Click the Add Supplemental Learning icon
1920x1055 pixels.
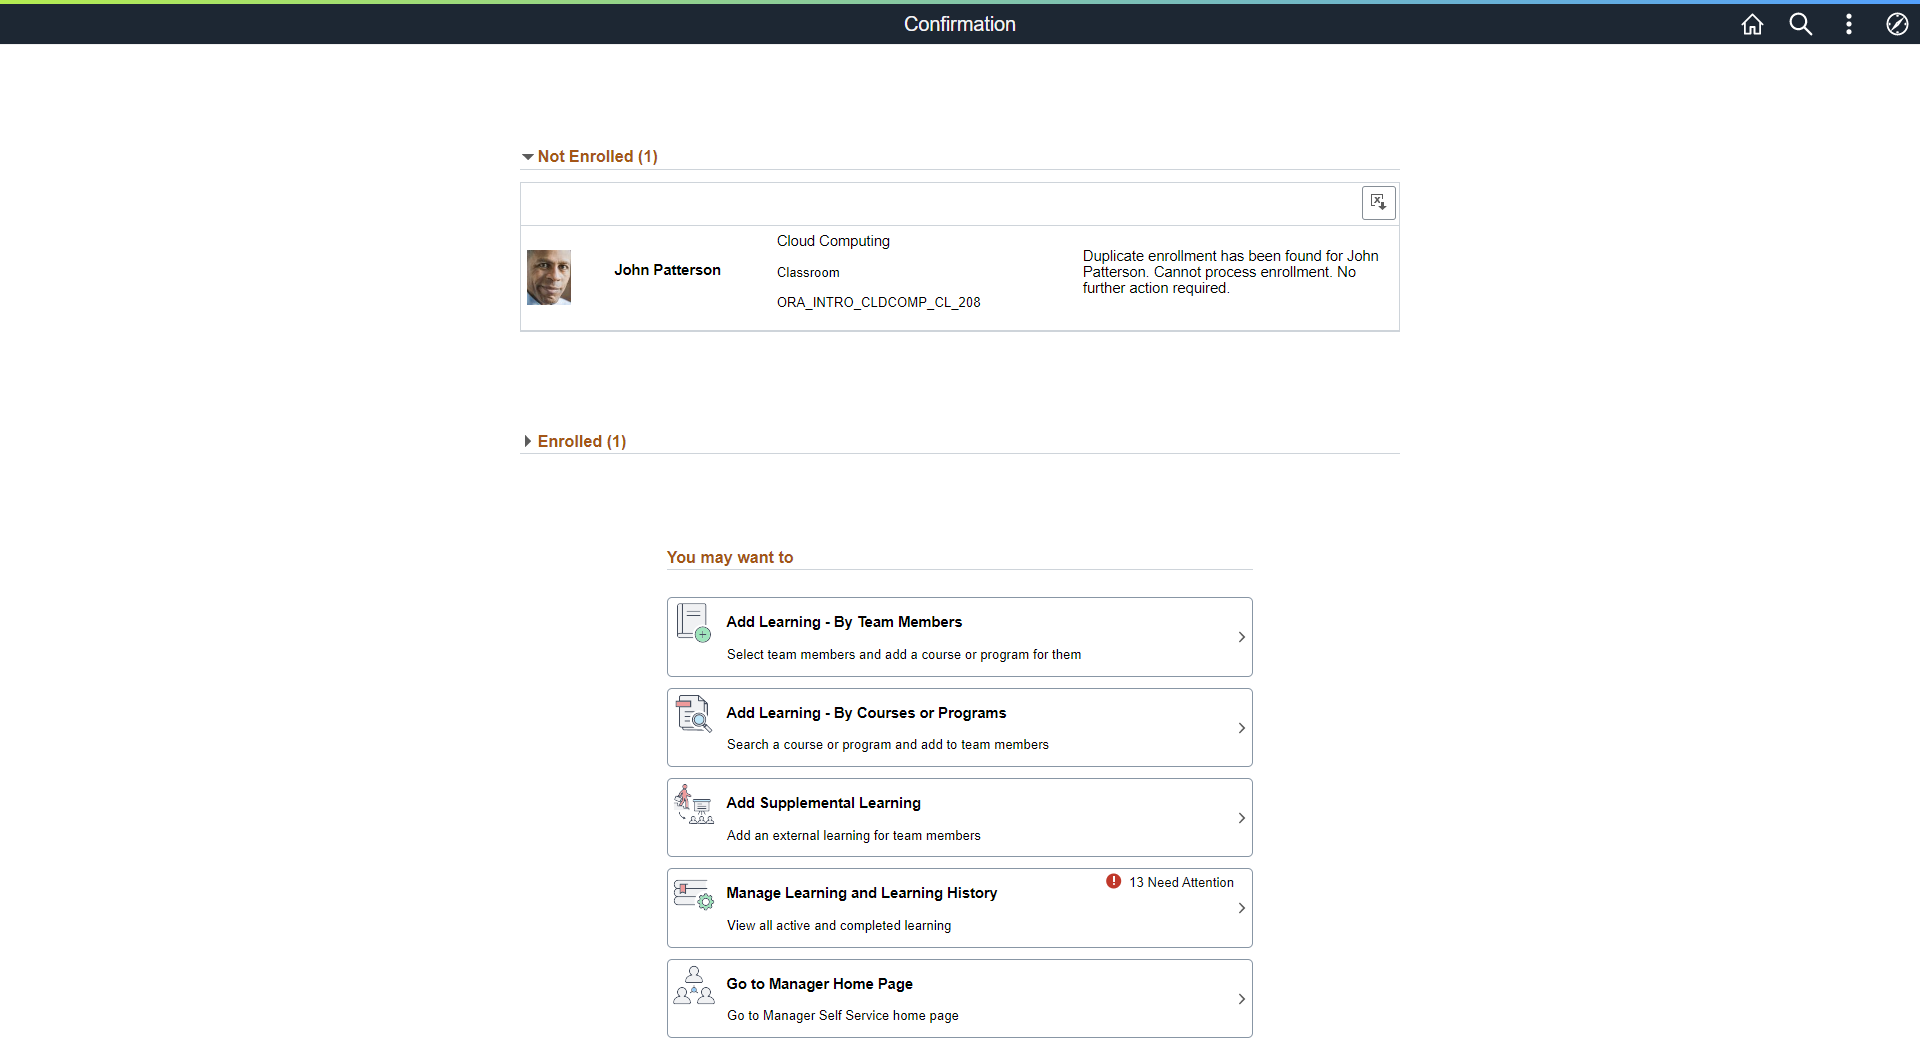click(694, 804)
